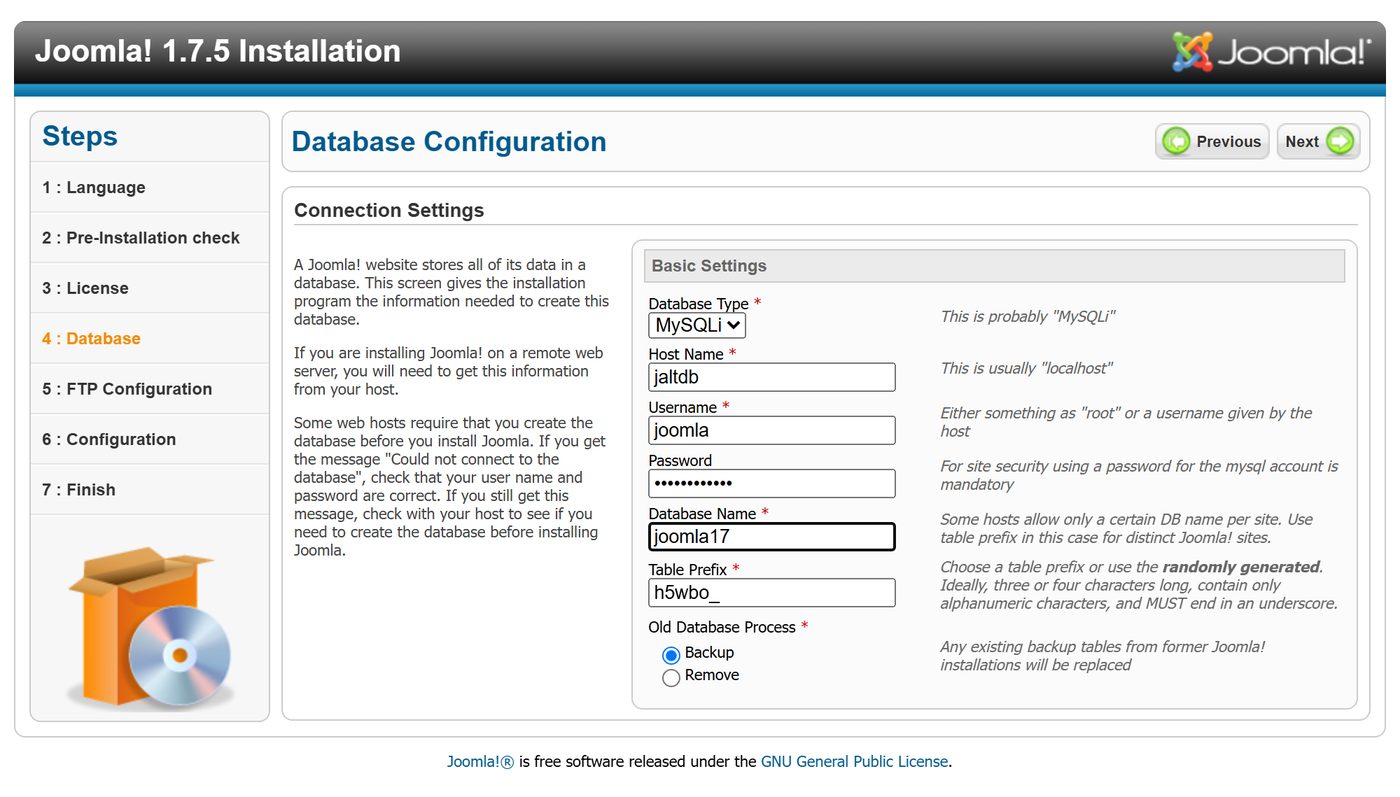Image resolution: width=1400 pixels, height=797 pixels.
Task: Open the Database Type MySQLi dropdown
Action: pos(697,325)
